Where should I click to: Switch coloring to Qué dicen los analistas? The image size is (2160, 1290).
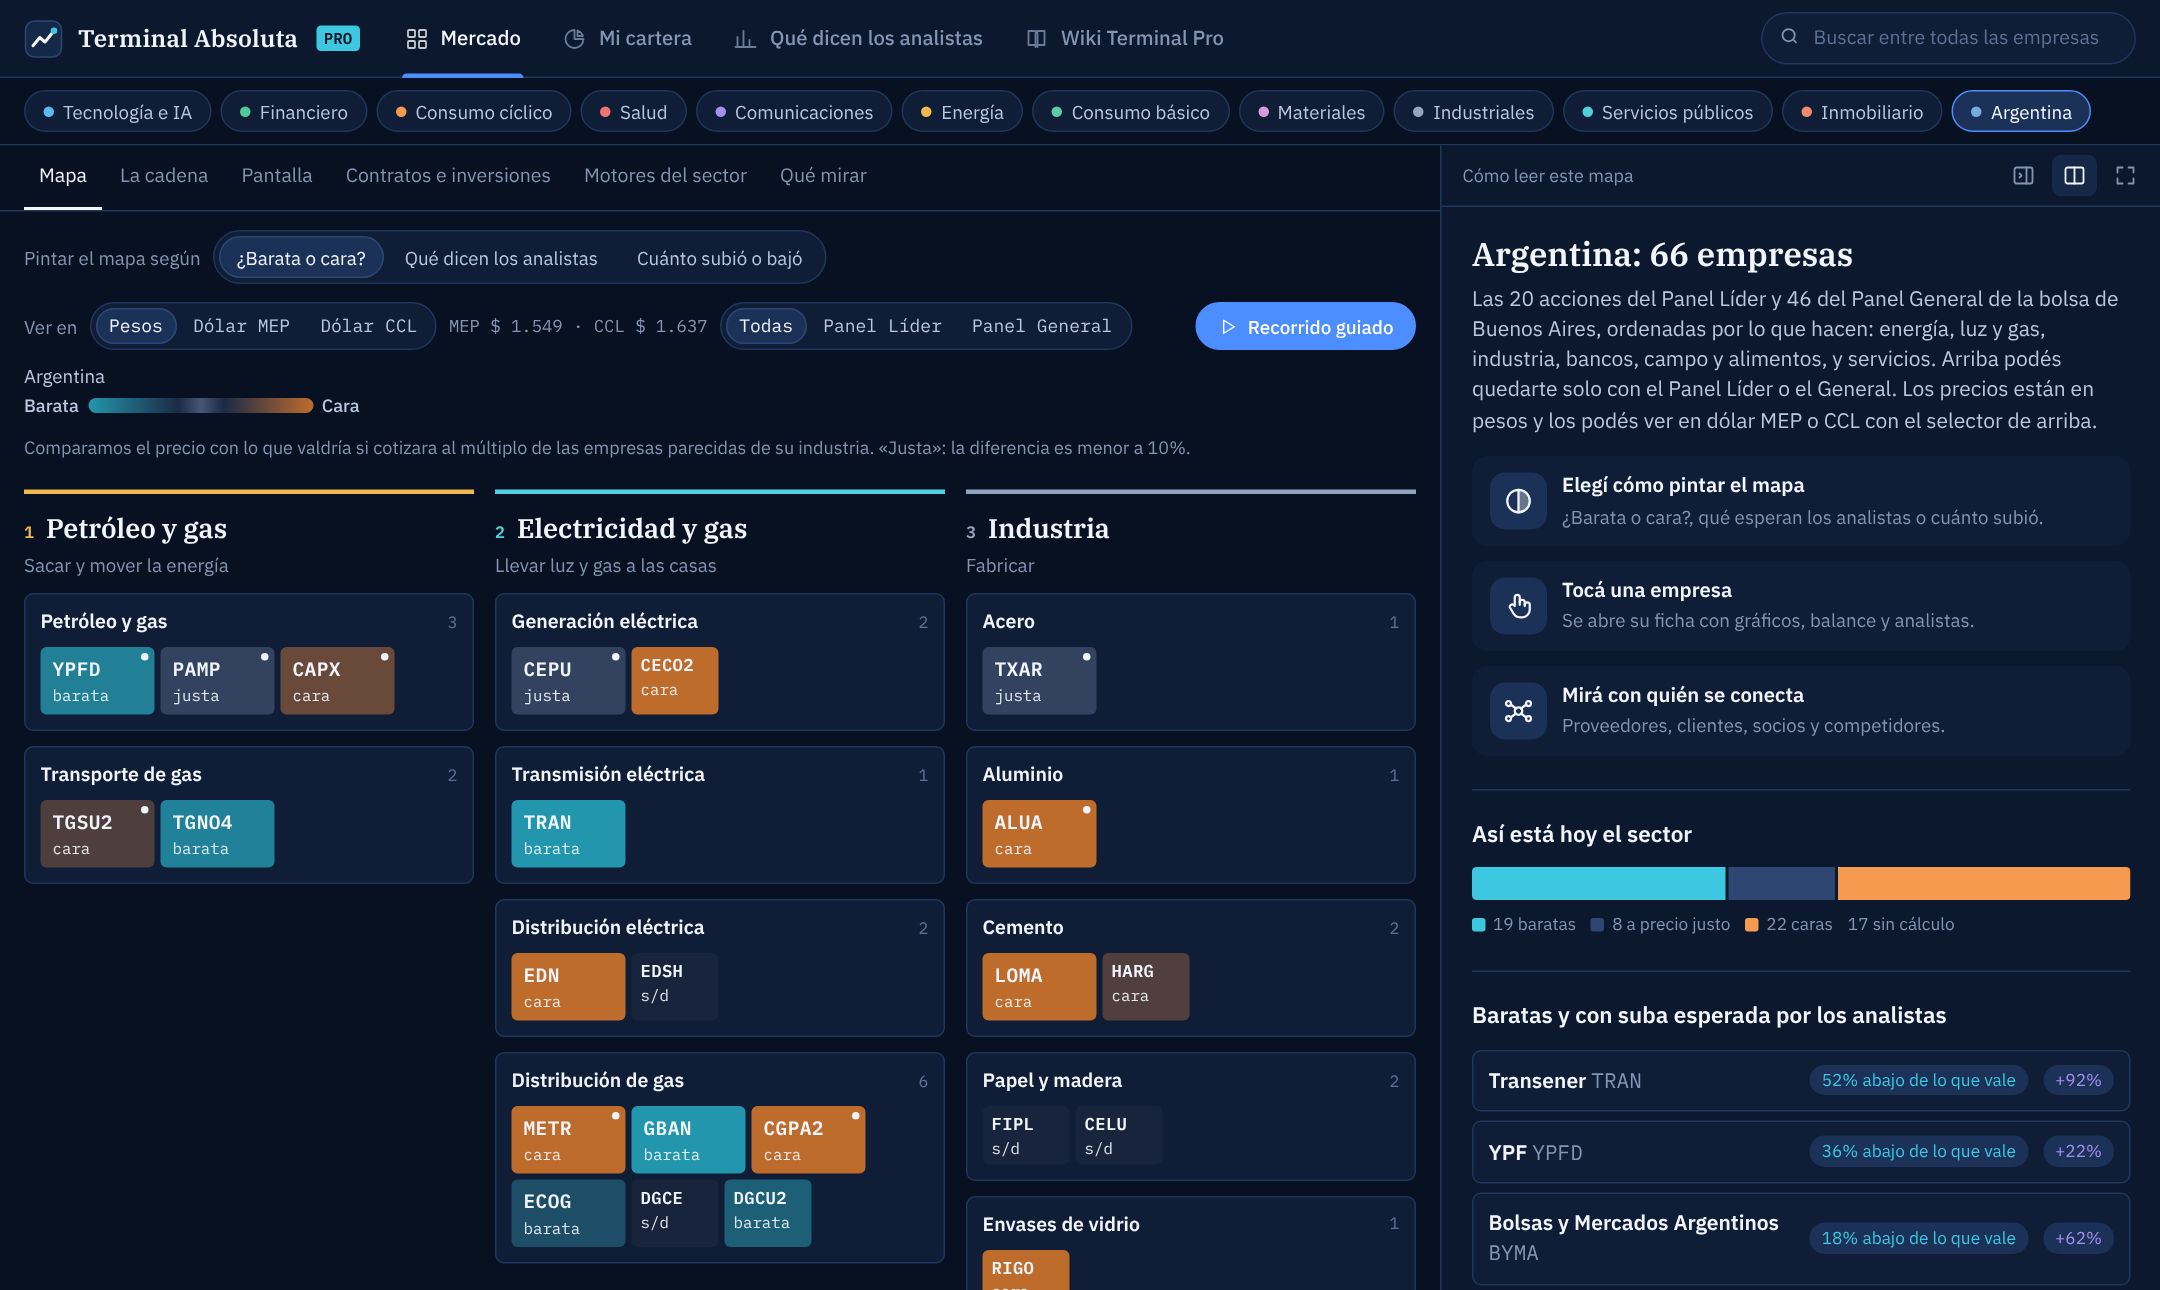pyautogui.click(x=501, y=258)
